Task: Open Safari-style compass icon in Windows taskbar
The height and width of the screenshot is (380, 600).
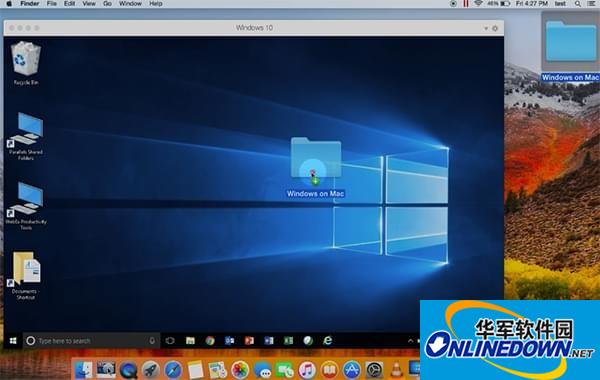Action: coord(308,341)
